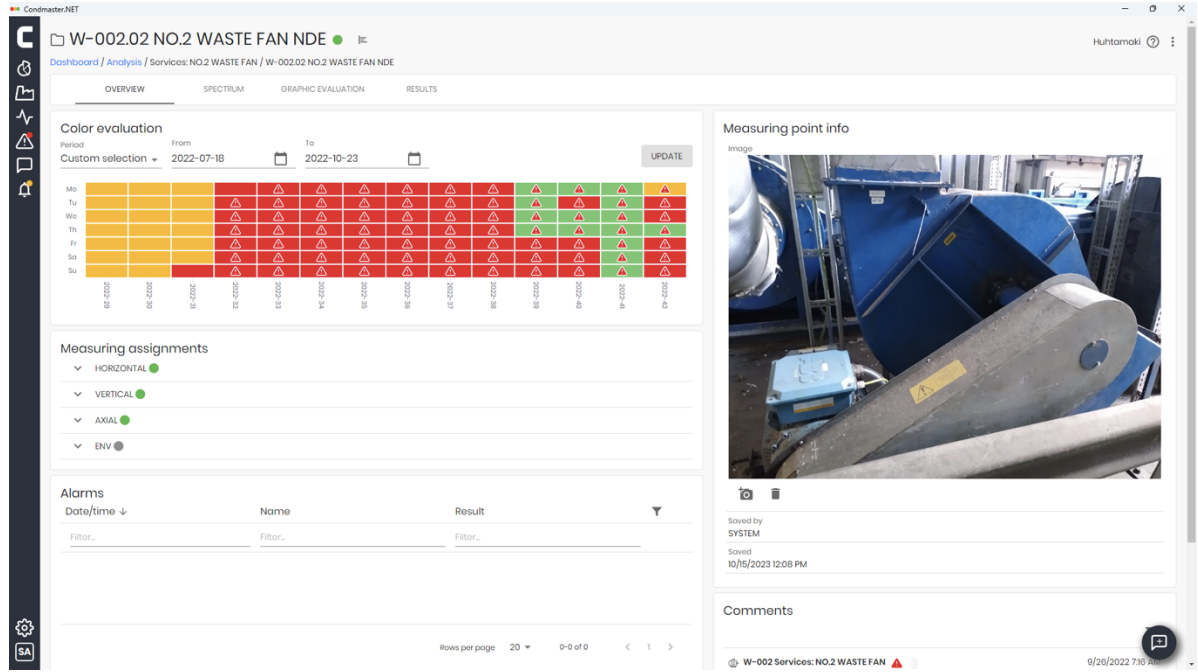Open the notifications bell in sidebar

coord(24,189)
